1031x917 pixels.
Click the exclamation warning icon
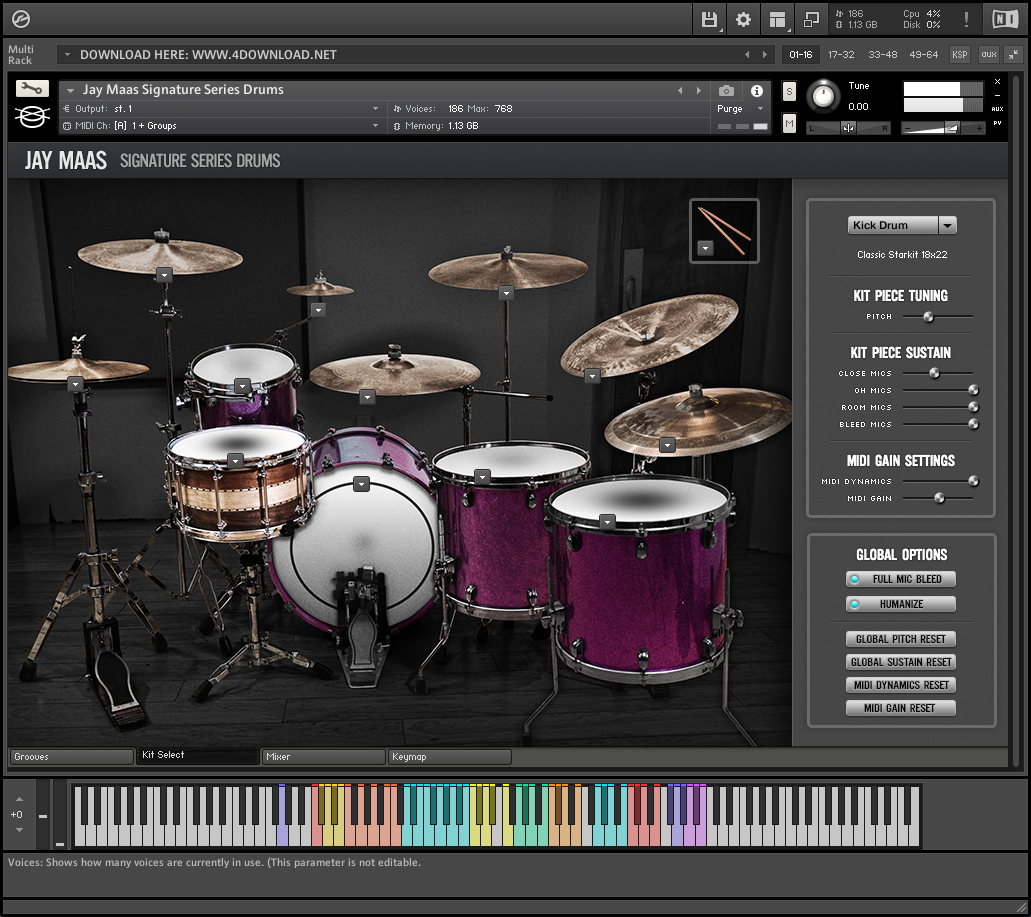coord(966,20)
